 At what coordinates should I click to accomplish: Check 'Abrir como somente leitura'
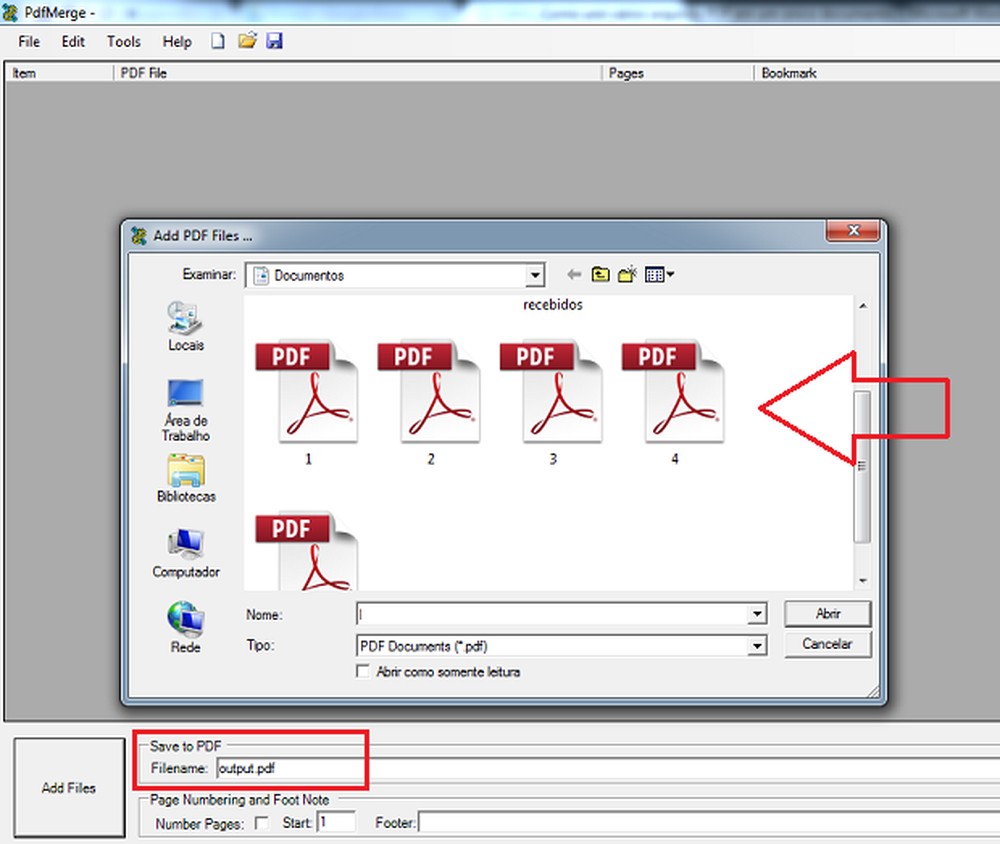click(x=363, y=672)
